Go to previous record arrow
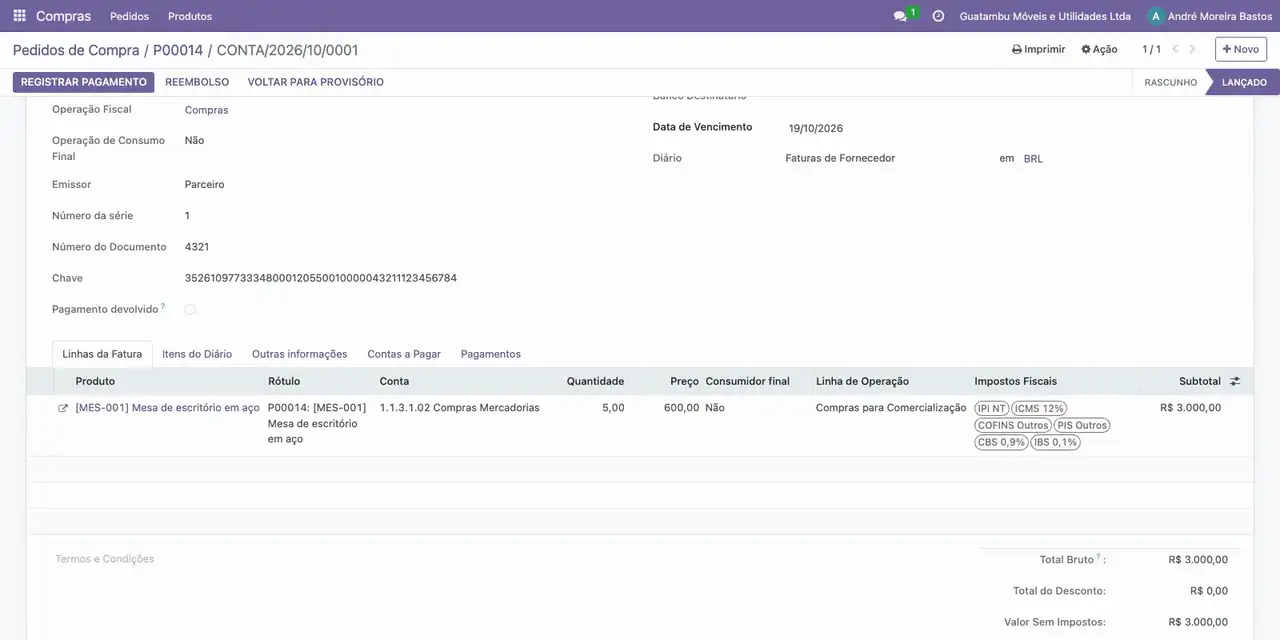This screenshot has width=1280, height=640. [1176, 49]
